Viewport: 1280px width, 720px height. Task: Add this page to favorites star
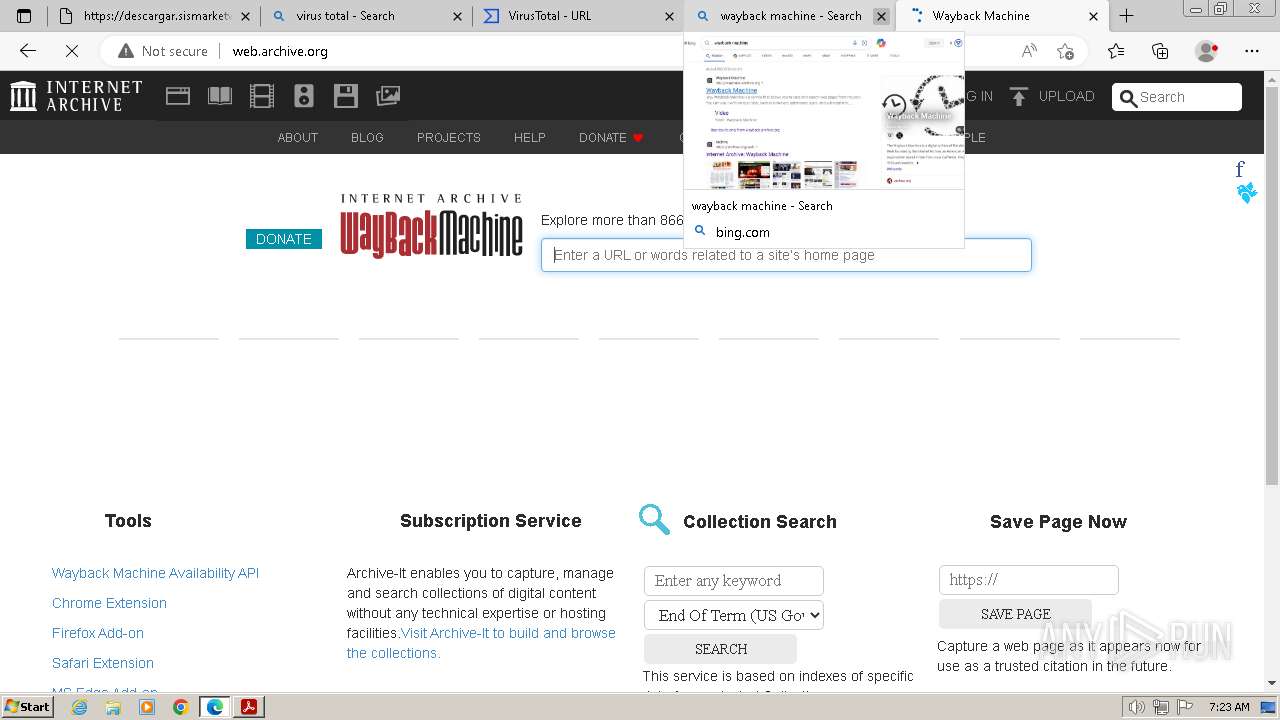pos(1065,51)
